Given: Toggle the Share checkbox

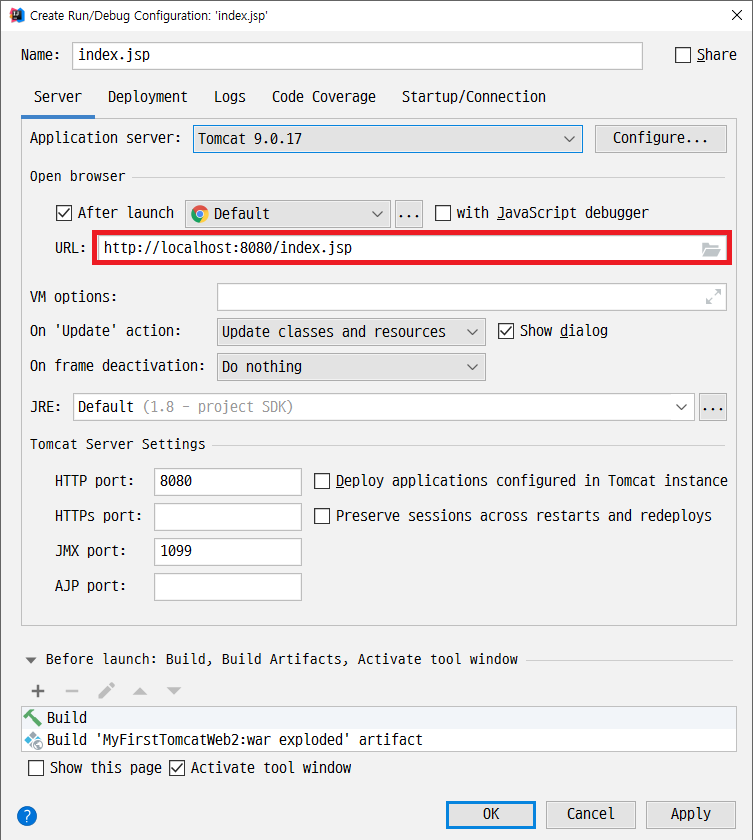Looking at the screenshot, I should pos(683,55).
